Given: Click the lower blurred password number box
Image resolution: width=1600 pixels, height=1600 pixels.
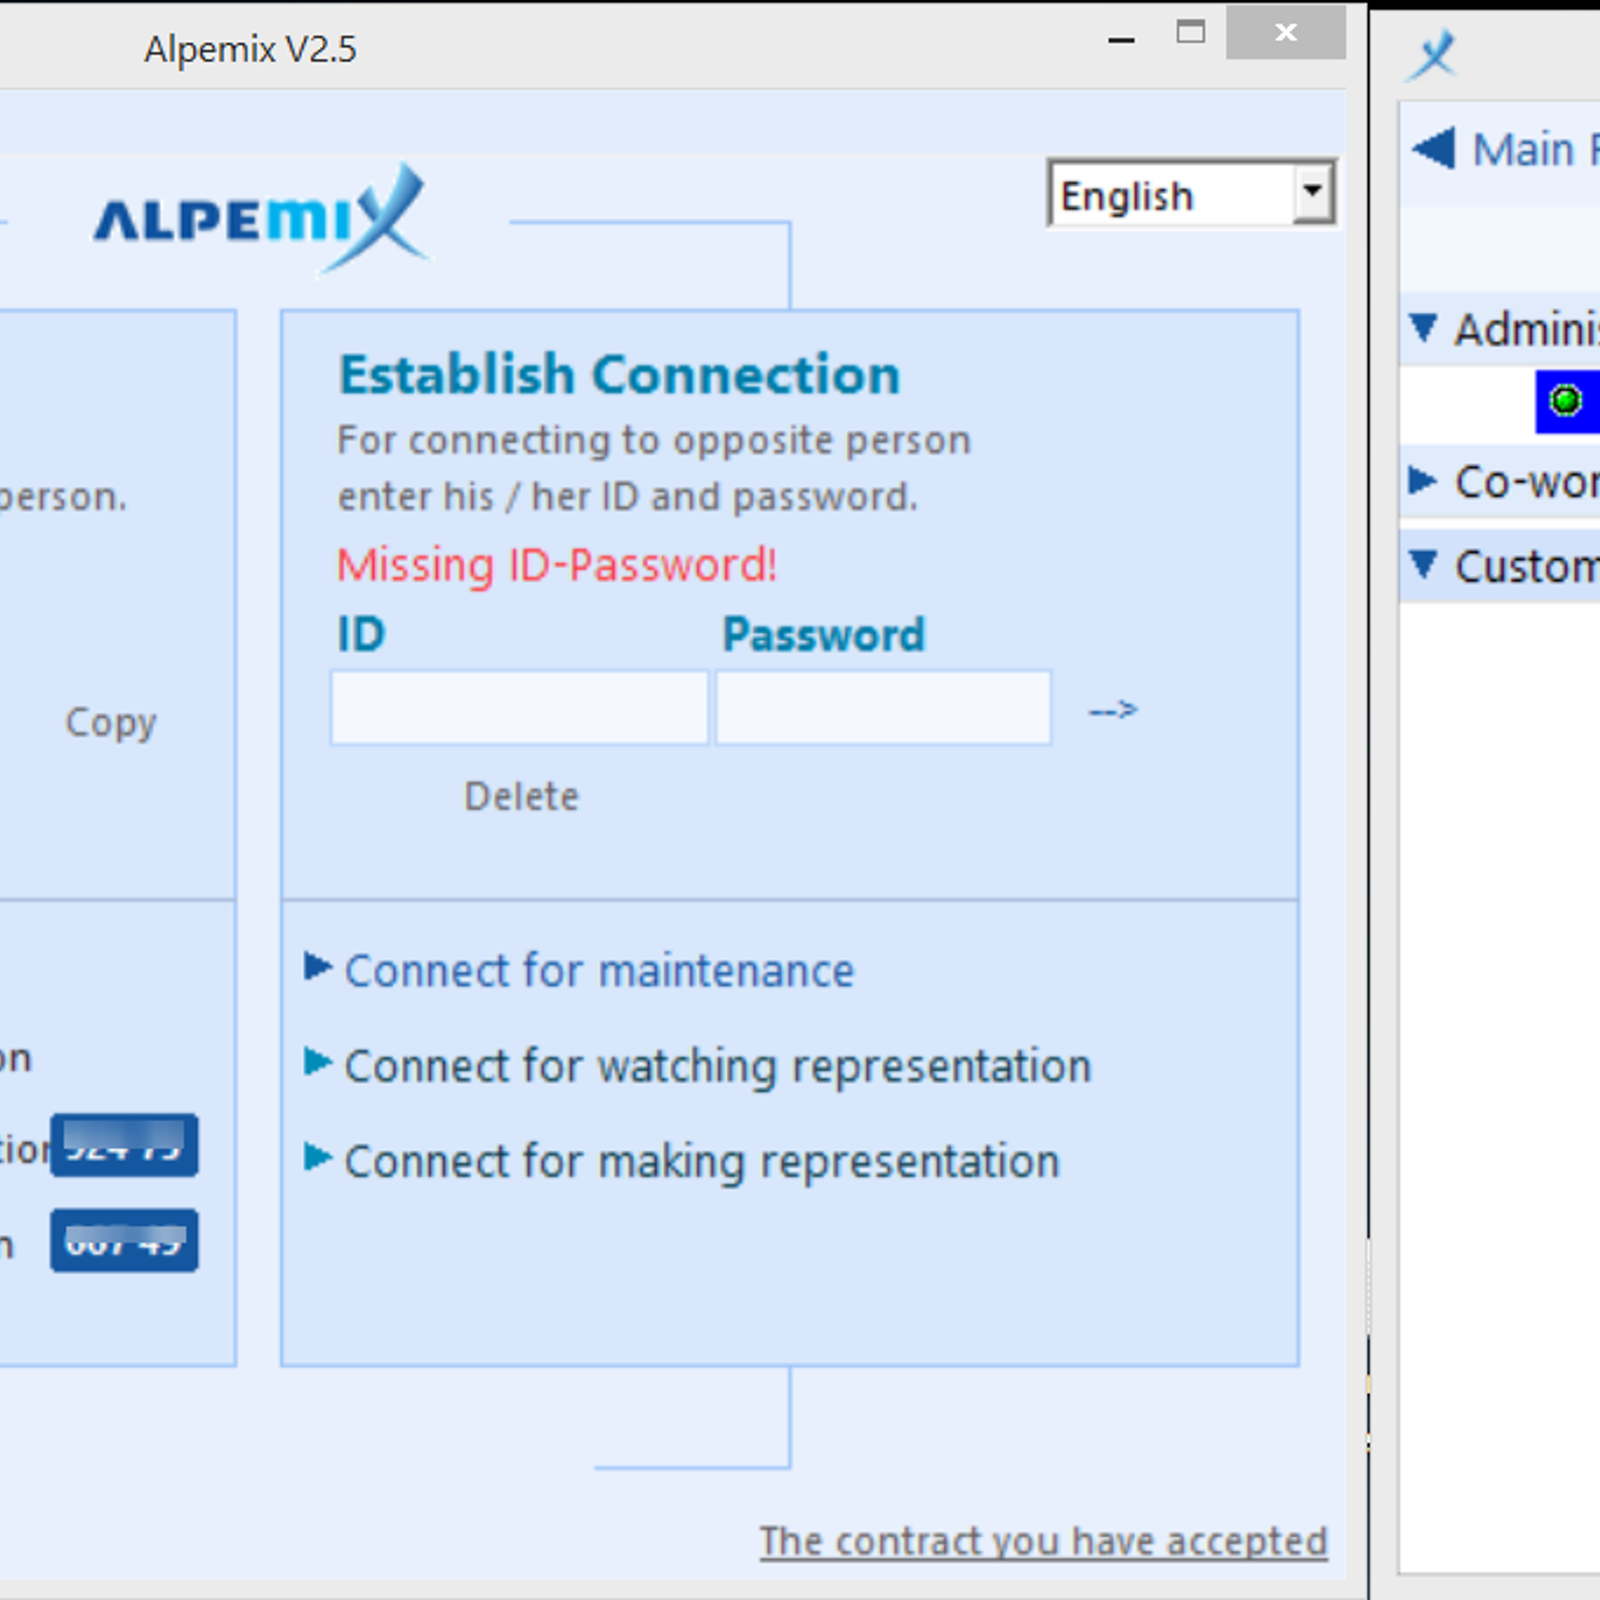Looking at the screenshot, I should click(124, 1240).
